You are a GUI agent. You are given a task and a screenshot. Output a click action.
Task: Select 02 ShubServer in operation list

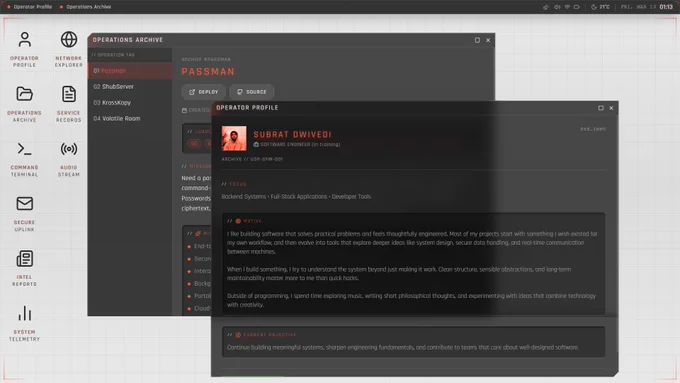pos(130,87)
